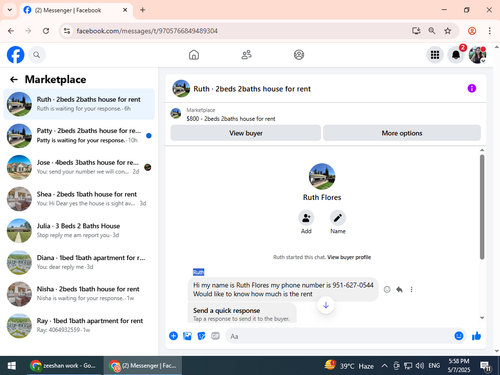Screen dimensions: 500x375
Task: React to Ruth's message with emoji icon
Action: pyautogui.click(x=387, y=289)
